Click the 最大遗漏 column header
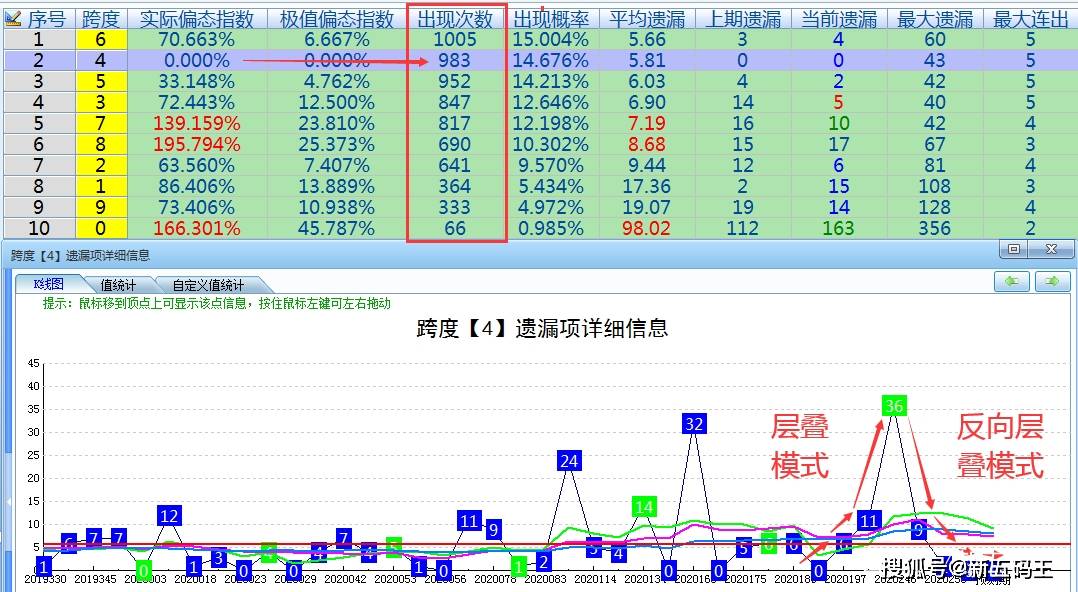Screen dimensions: 1078x592 pyautogui.click(x=934, y=19)
